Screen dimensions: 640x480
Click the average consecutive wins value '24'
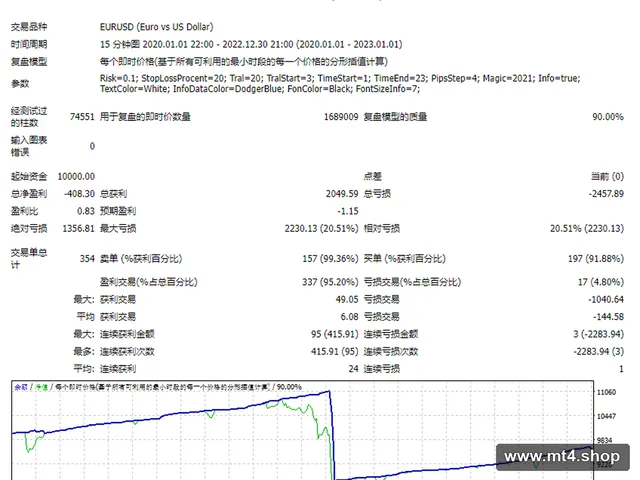[353, 369]
